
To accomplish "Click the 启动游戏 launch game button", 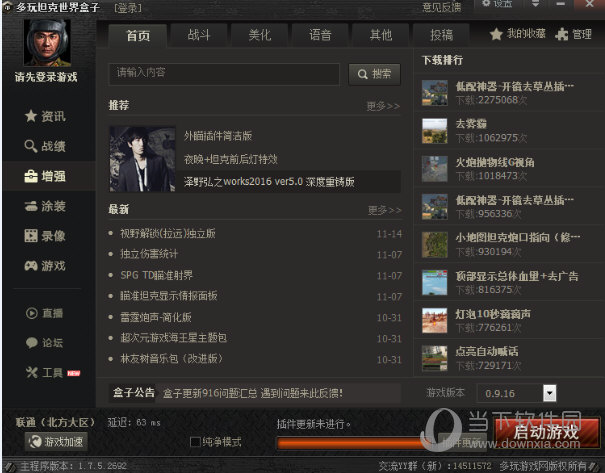I will (x=545, y=433).
